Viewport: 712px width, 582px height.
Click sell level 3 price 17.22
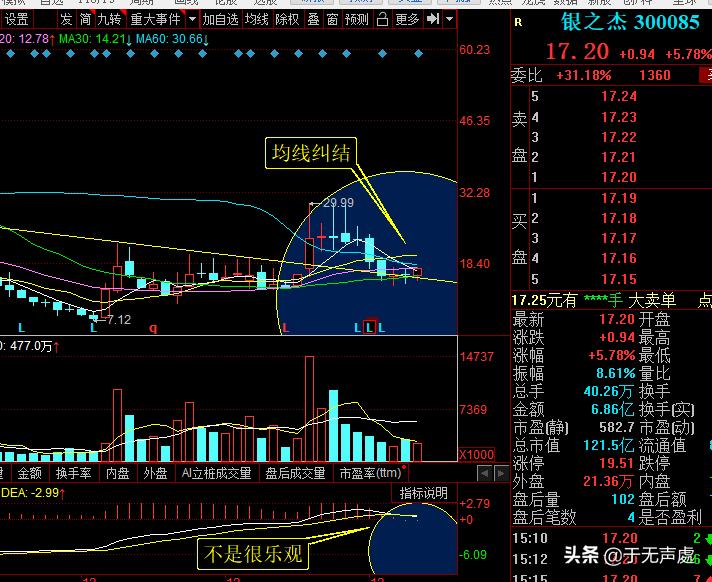[619, 137]
